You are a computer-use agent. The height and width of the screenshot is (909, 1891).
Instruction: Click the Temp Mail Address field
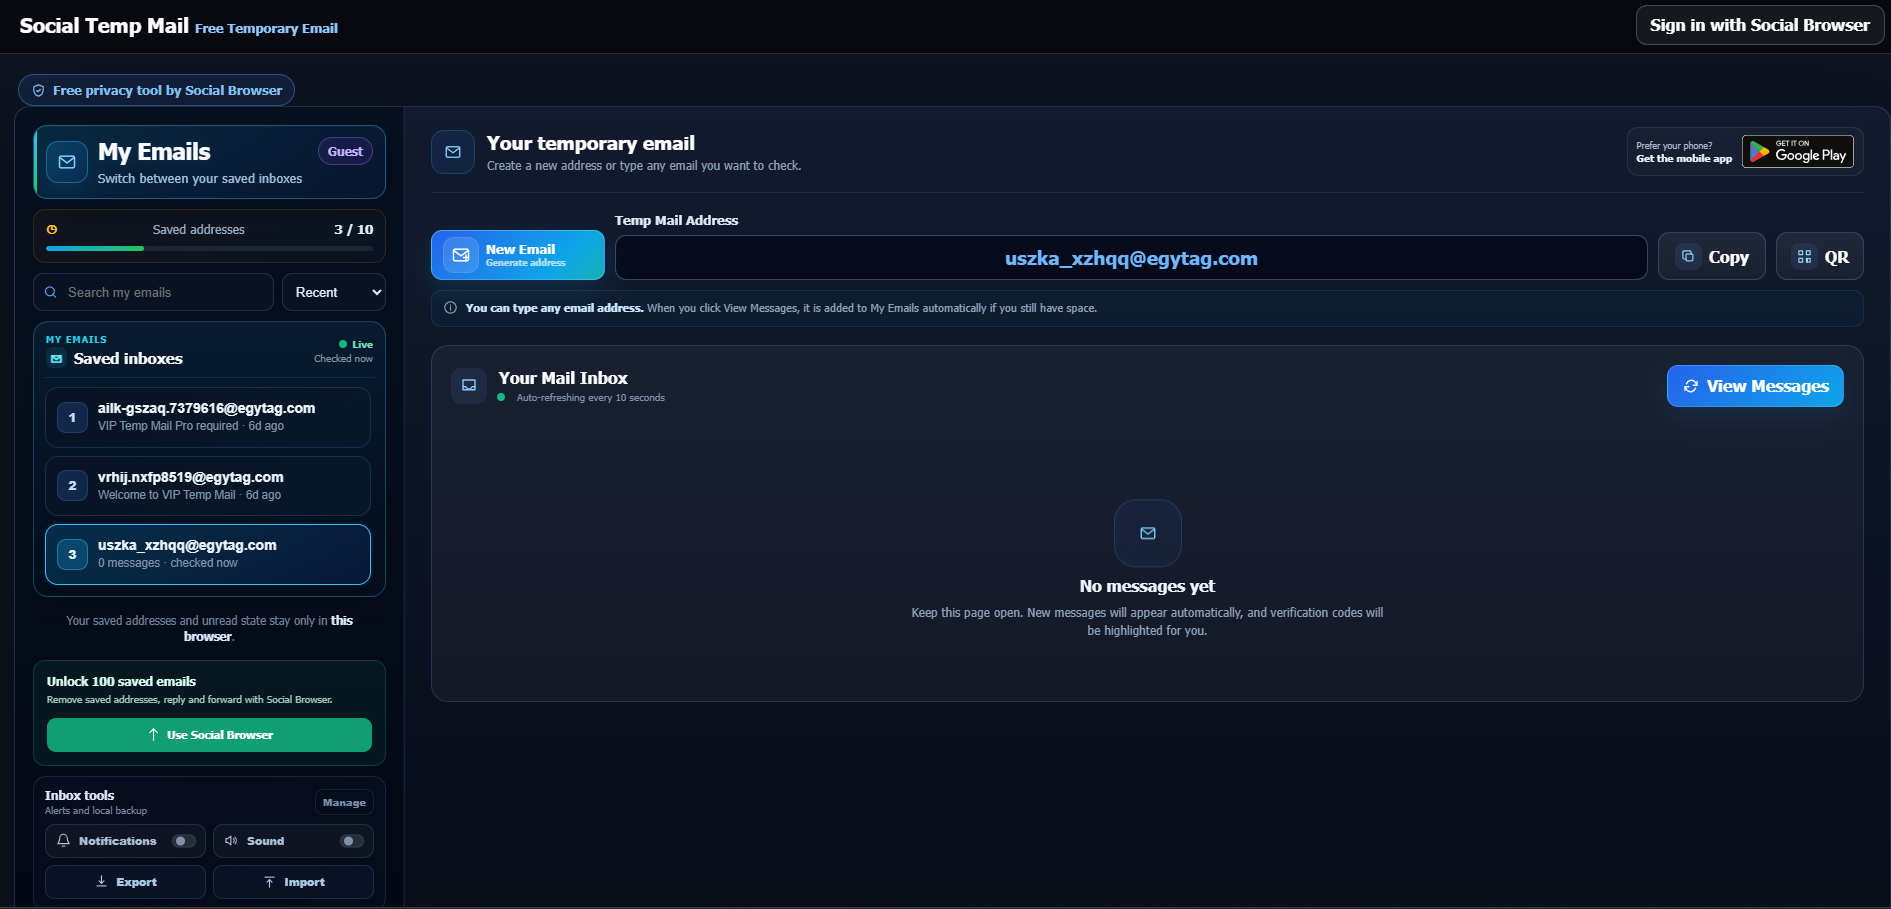point(1131,258)
